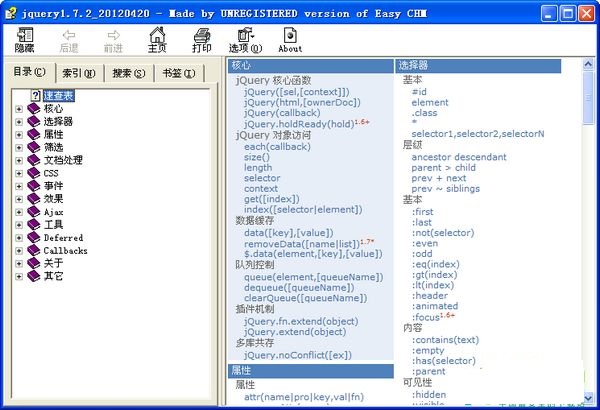Screen dimensions: 600x410
Task: Open the clearQueue([queueName]) link
Action: coord(305,298)
